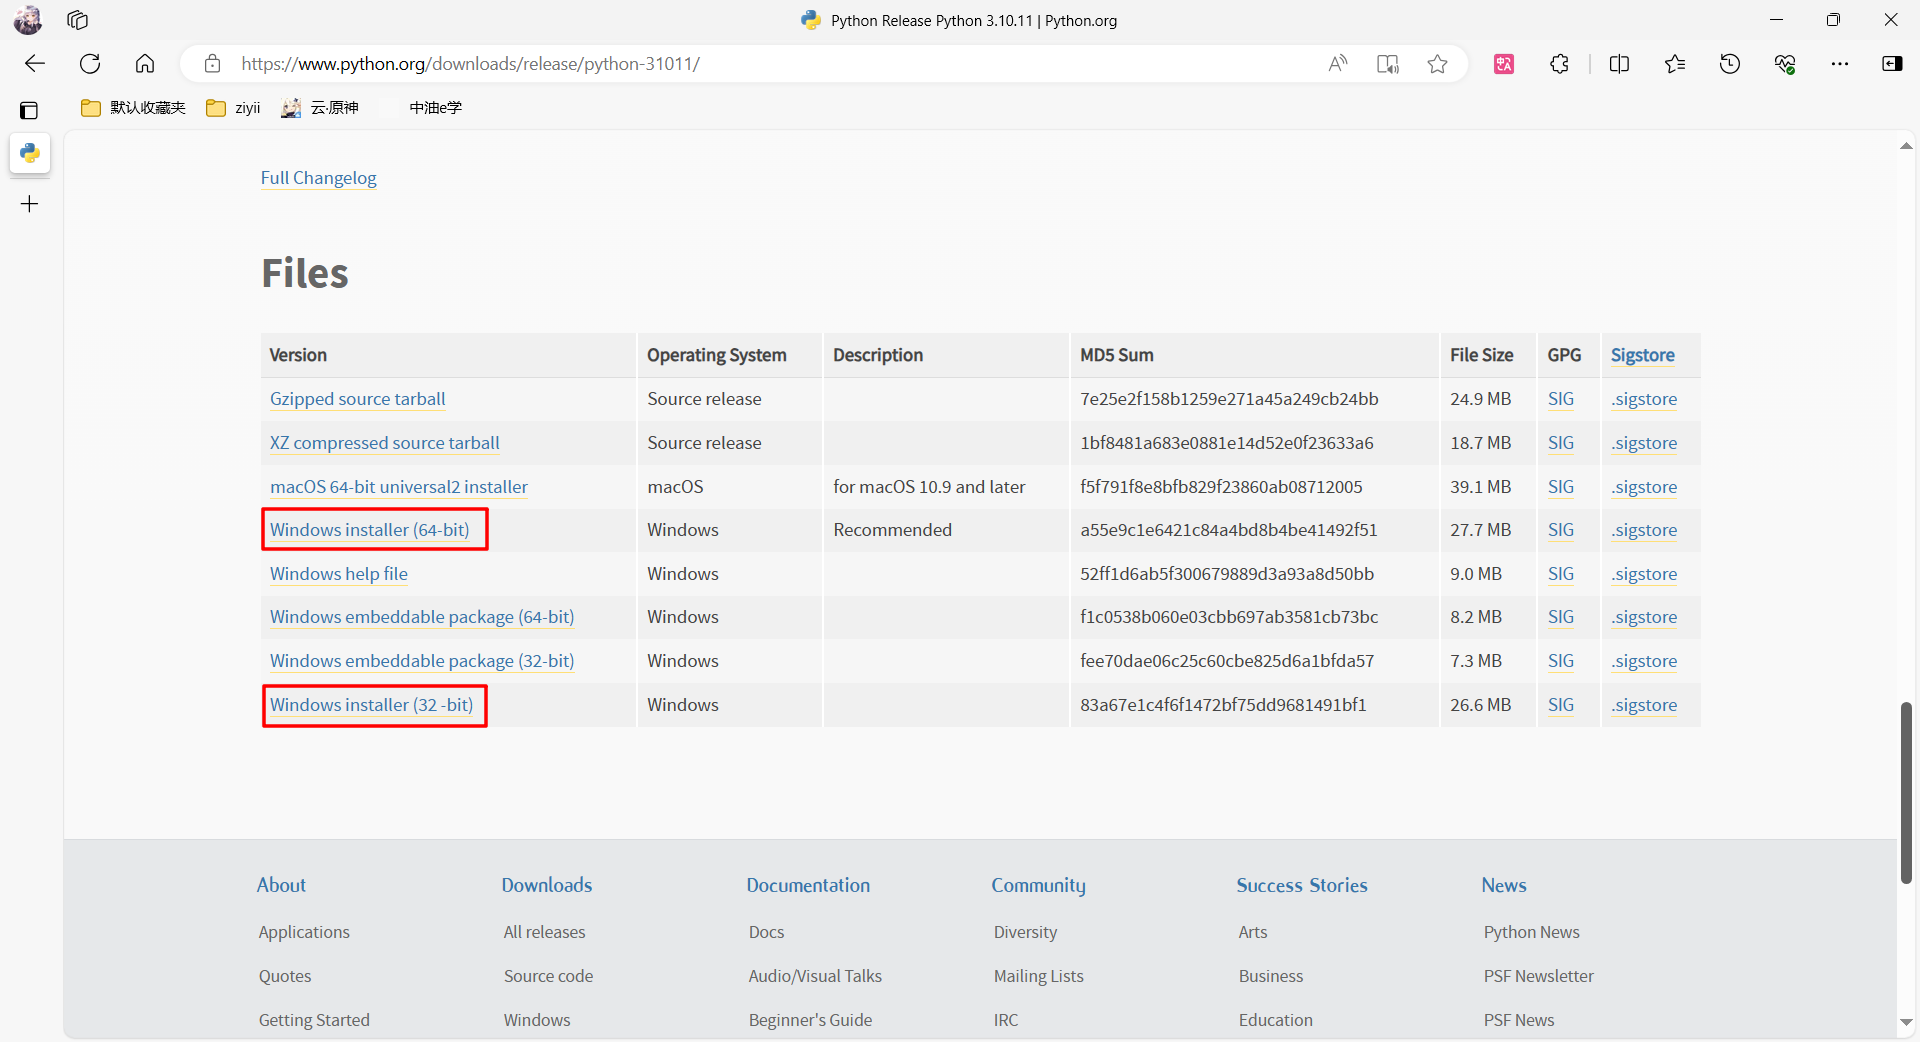
Task: Open the translate extension icon
Action: click(x=1504, y=64)
